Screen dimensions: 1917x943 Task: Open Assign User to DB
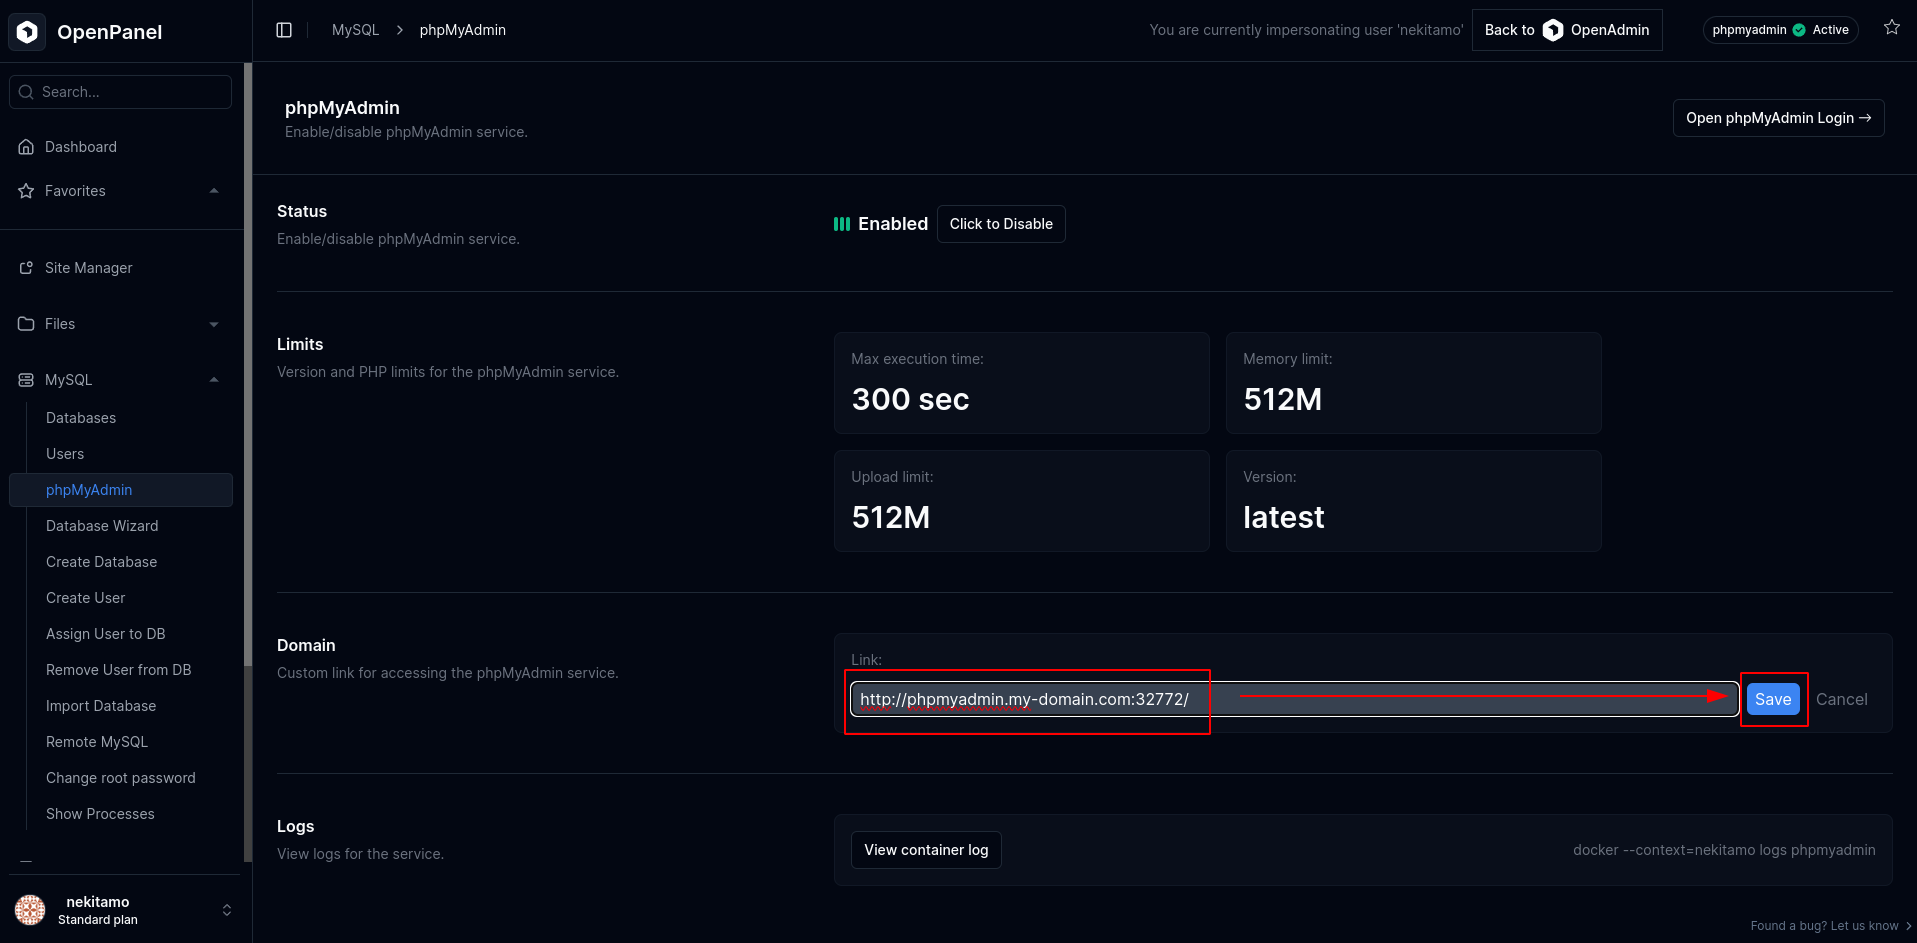pos(106,634)
